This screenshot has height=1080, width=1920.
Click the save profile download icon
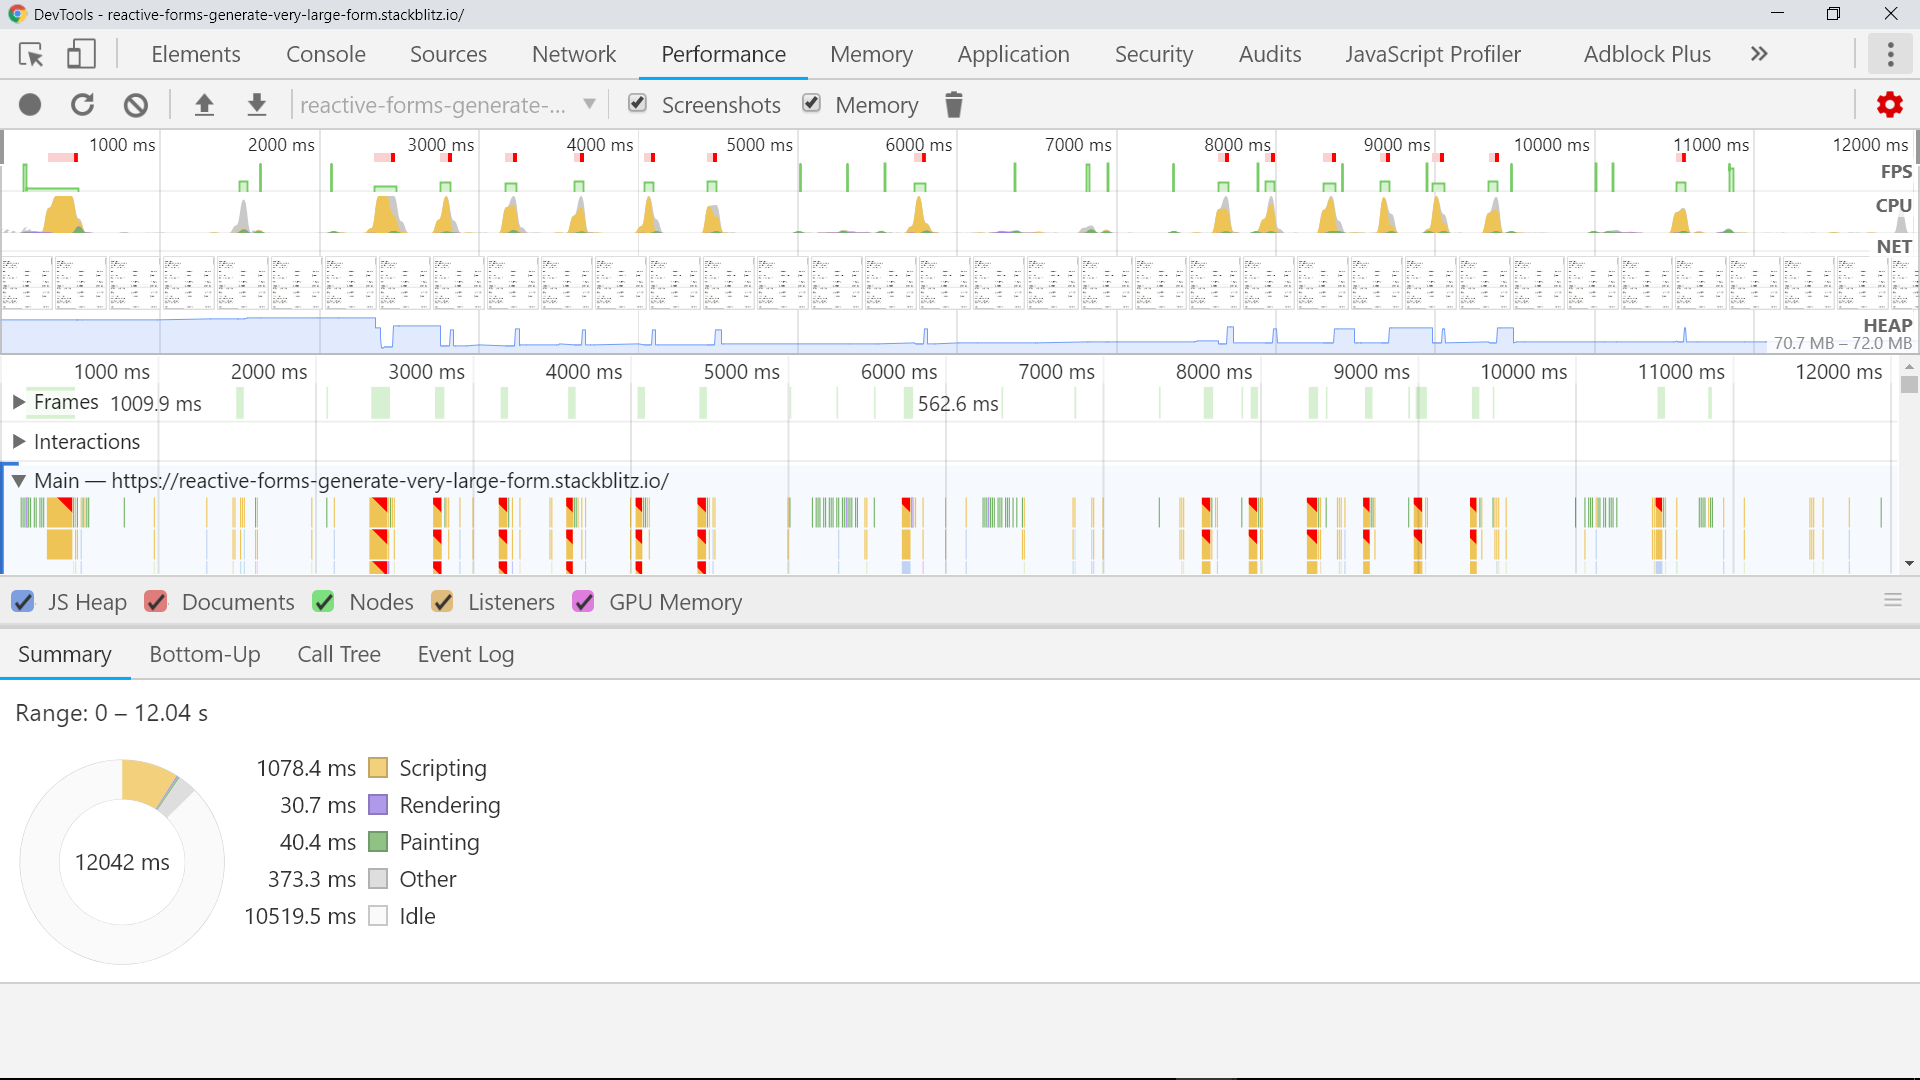257,105
